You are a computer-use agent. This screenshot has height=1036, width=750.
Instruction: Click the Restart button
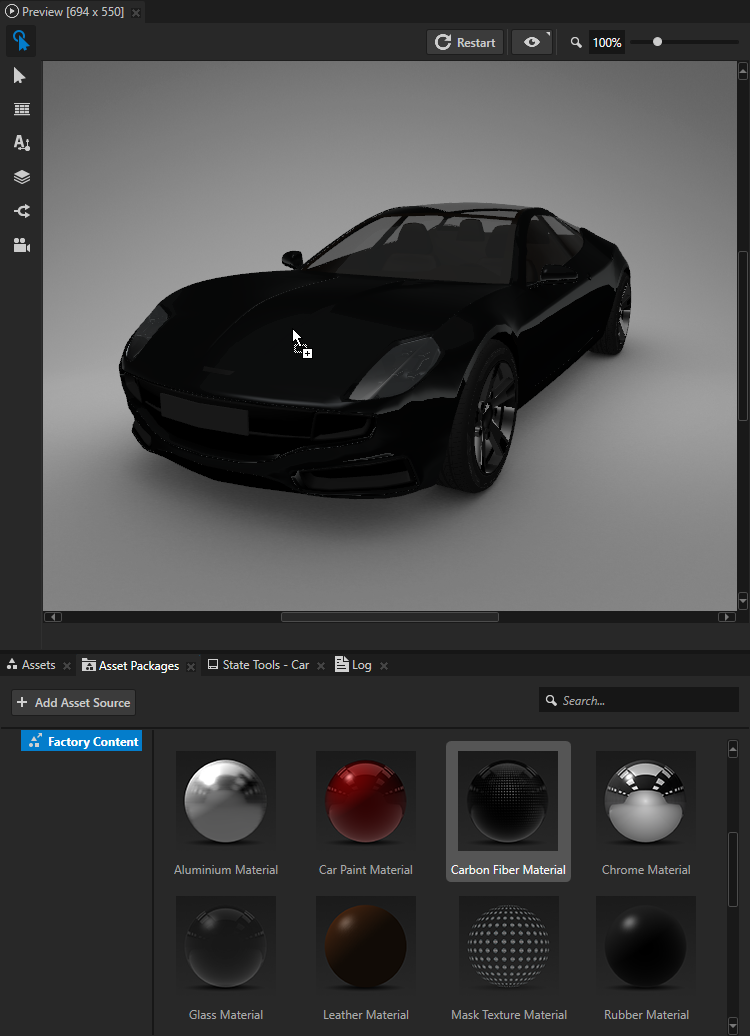pyautogui.click(x=465, y=42)
